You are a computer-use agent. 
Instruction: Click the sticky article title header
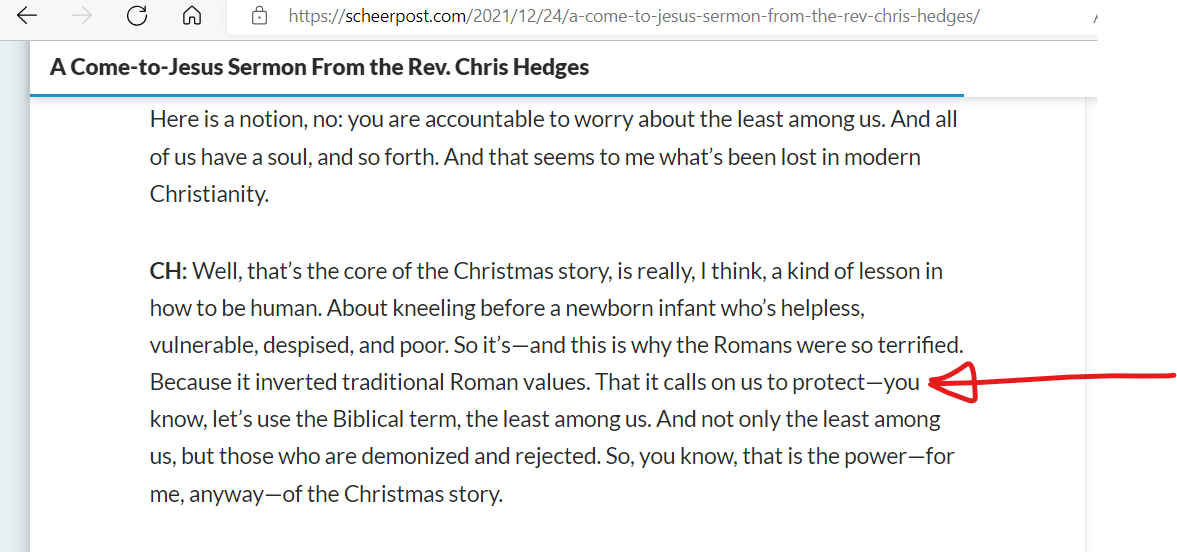click(x=319, y=67)
